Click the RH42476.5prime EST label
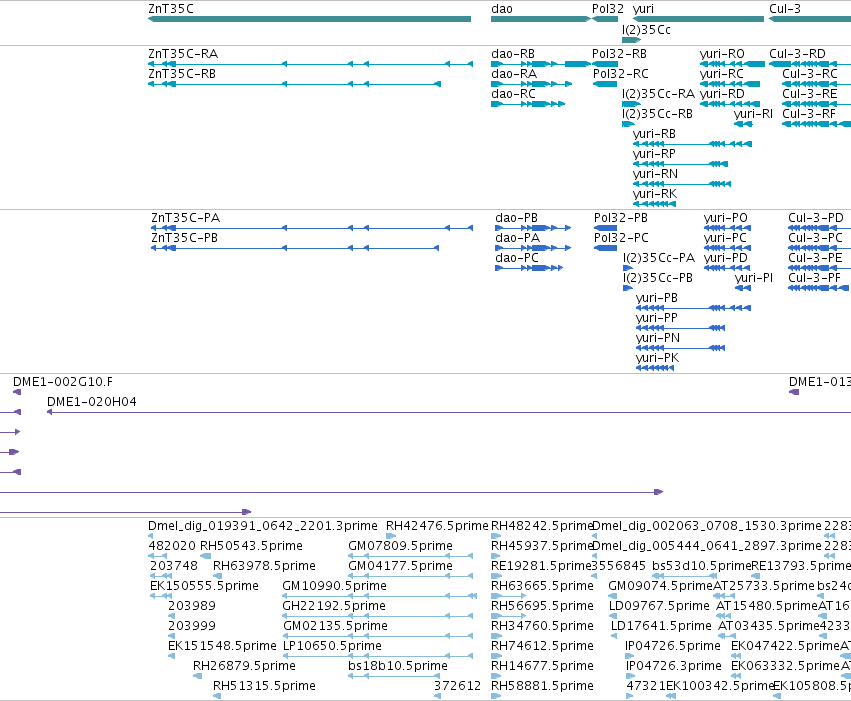Image resolution: width=851 pixels, height=701 pixels. tap(437, 526)
